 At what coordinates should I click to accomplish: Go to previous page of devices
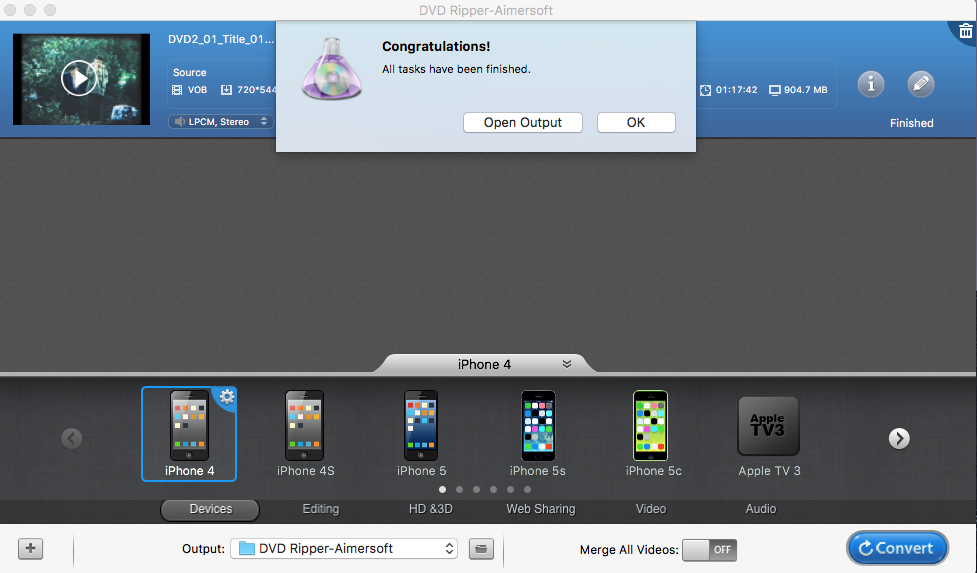pos(72,438)
